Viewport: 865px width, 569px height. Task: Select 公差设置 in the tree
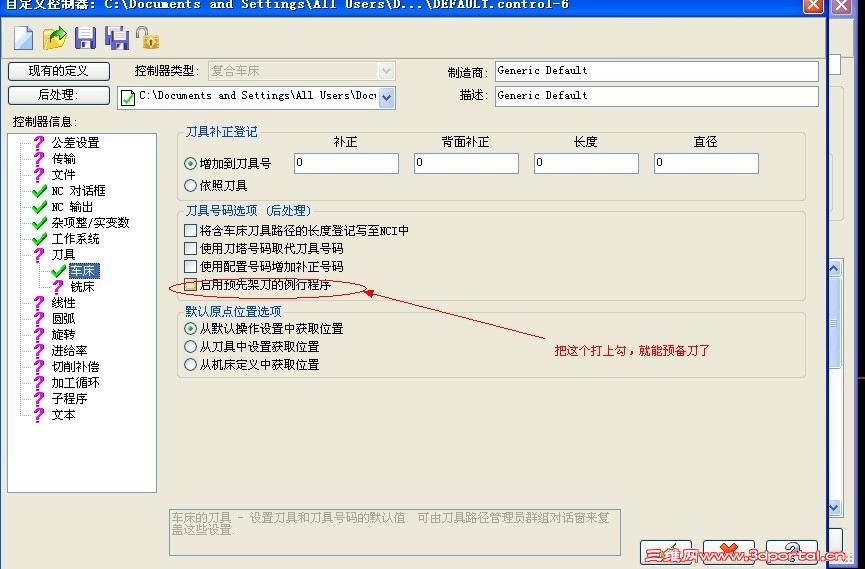tap(75, 143)
